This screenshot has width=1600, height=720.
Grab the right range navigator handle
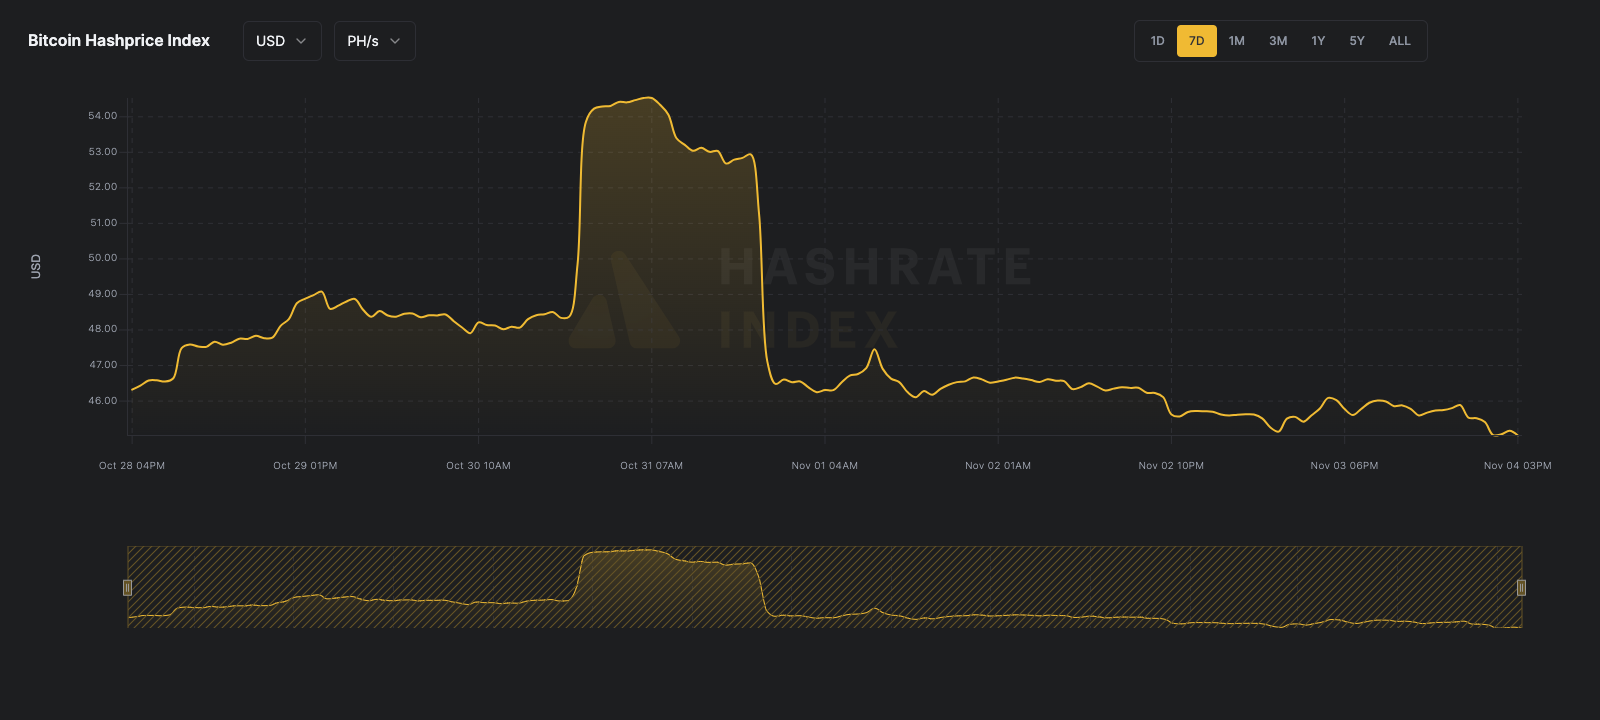pyautogui.click(x=1521, y=587)
